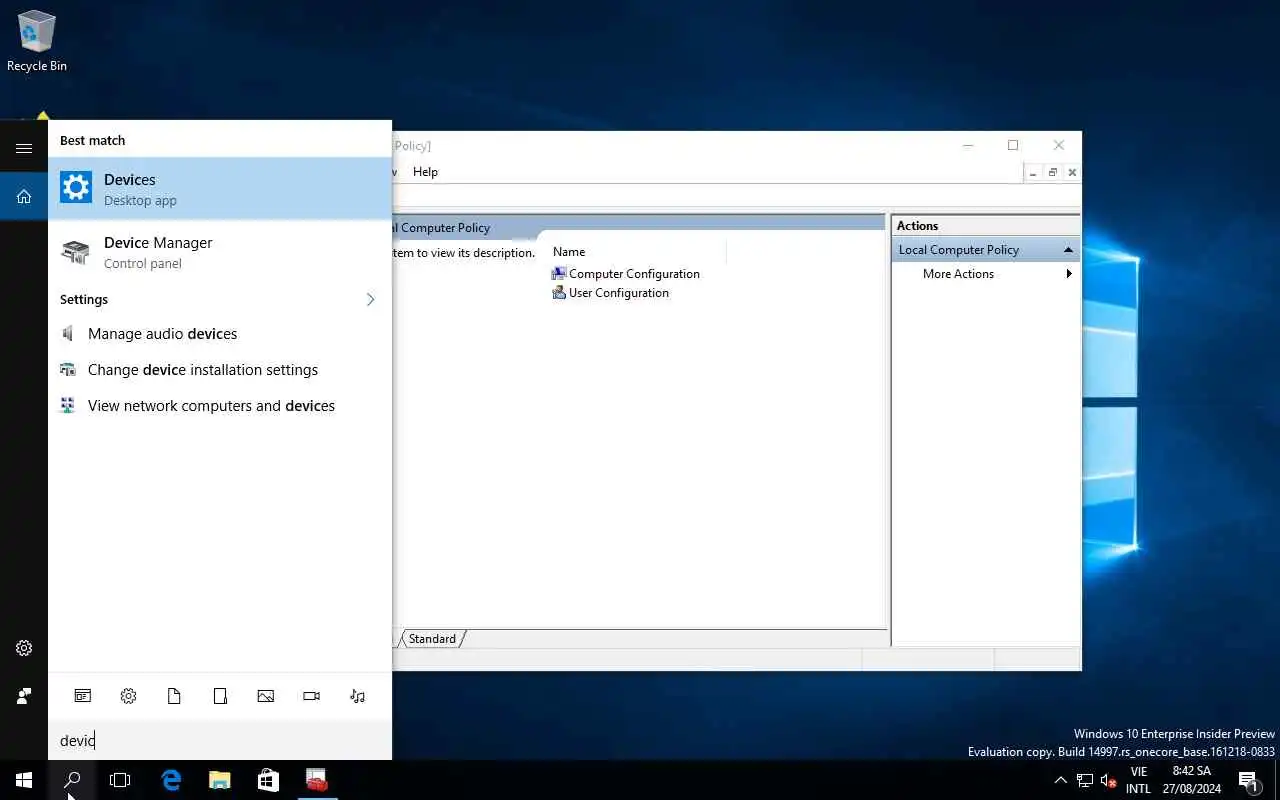Screen dimensions: 1280x800
Task: Click the taskbar Search magnifier icon
Action: click(x=72, y=780)
